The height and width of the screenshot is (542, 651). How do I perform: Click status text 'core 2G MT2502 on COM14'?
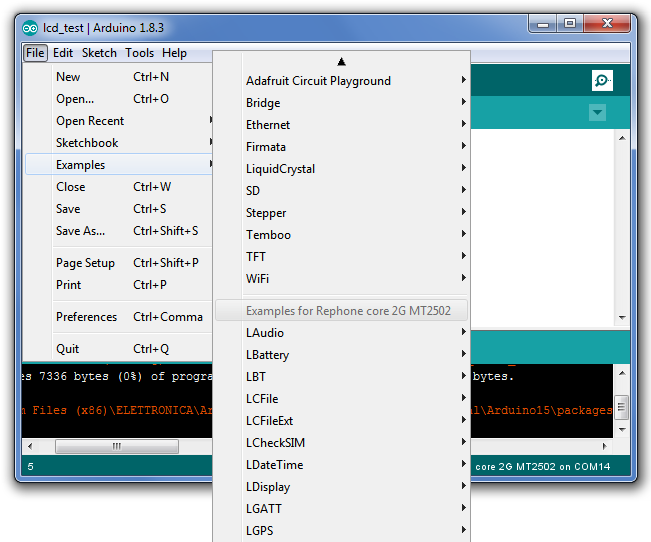click(543, 467)
